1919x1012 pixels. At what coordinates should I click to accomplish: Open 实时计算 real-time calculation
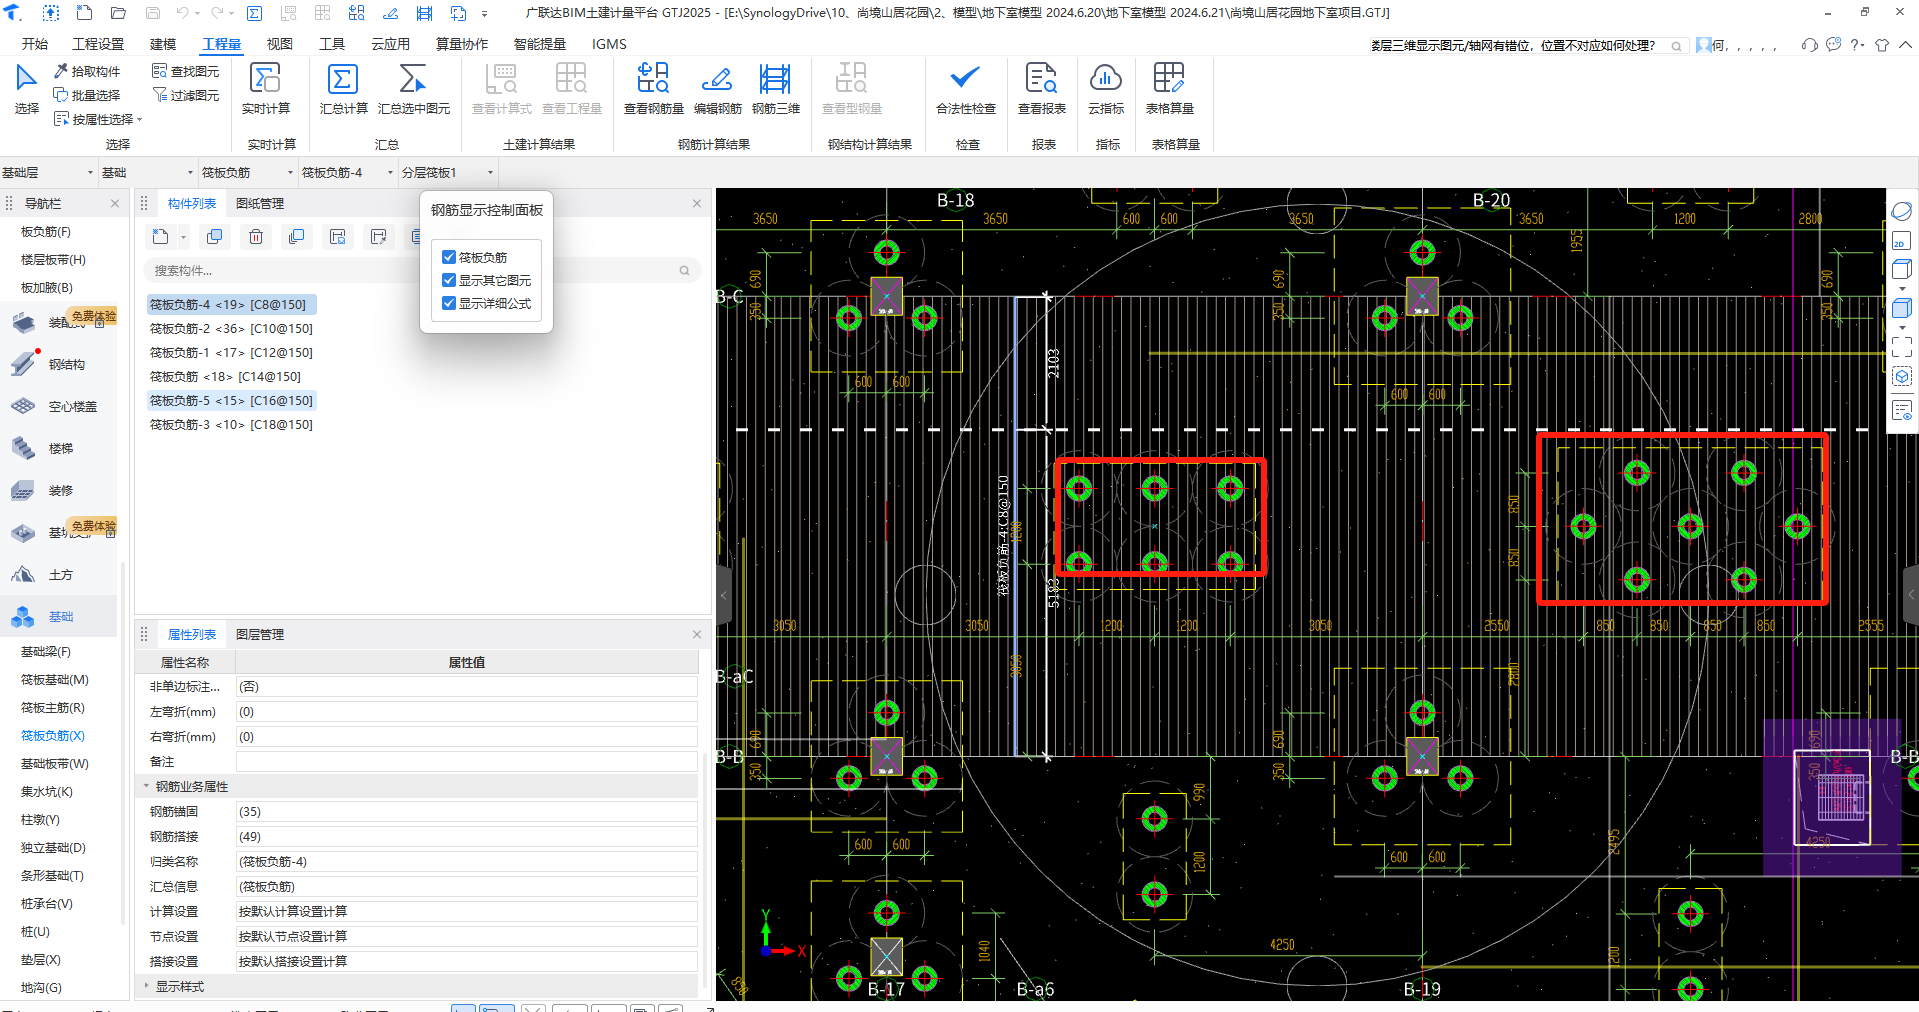point(266,88)
